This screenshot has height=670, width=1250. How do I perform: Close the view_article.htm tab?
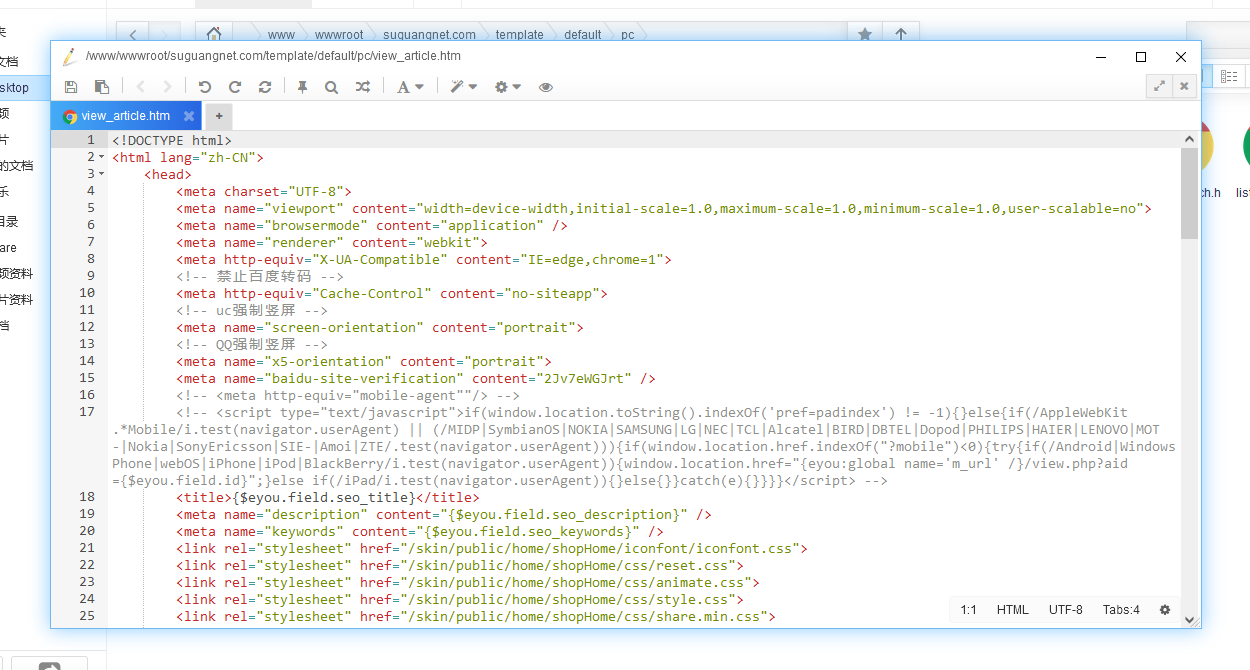188,116
